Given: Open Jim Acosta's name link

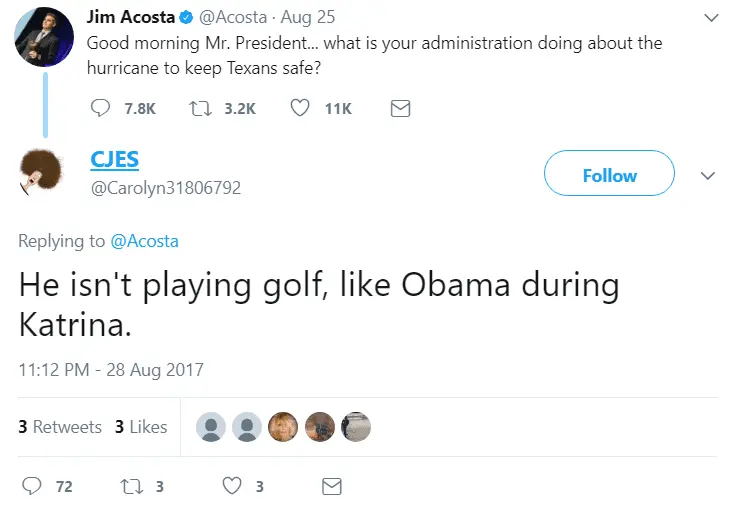Looking at the screenshot, I should (128, 17).
